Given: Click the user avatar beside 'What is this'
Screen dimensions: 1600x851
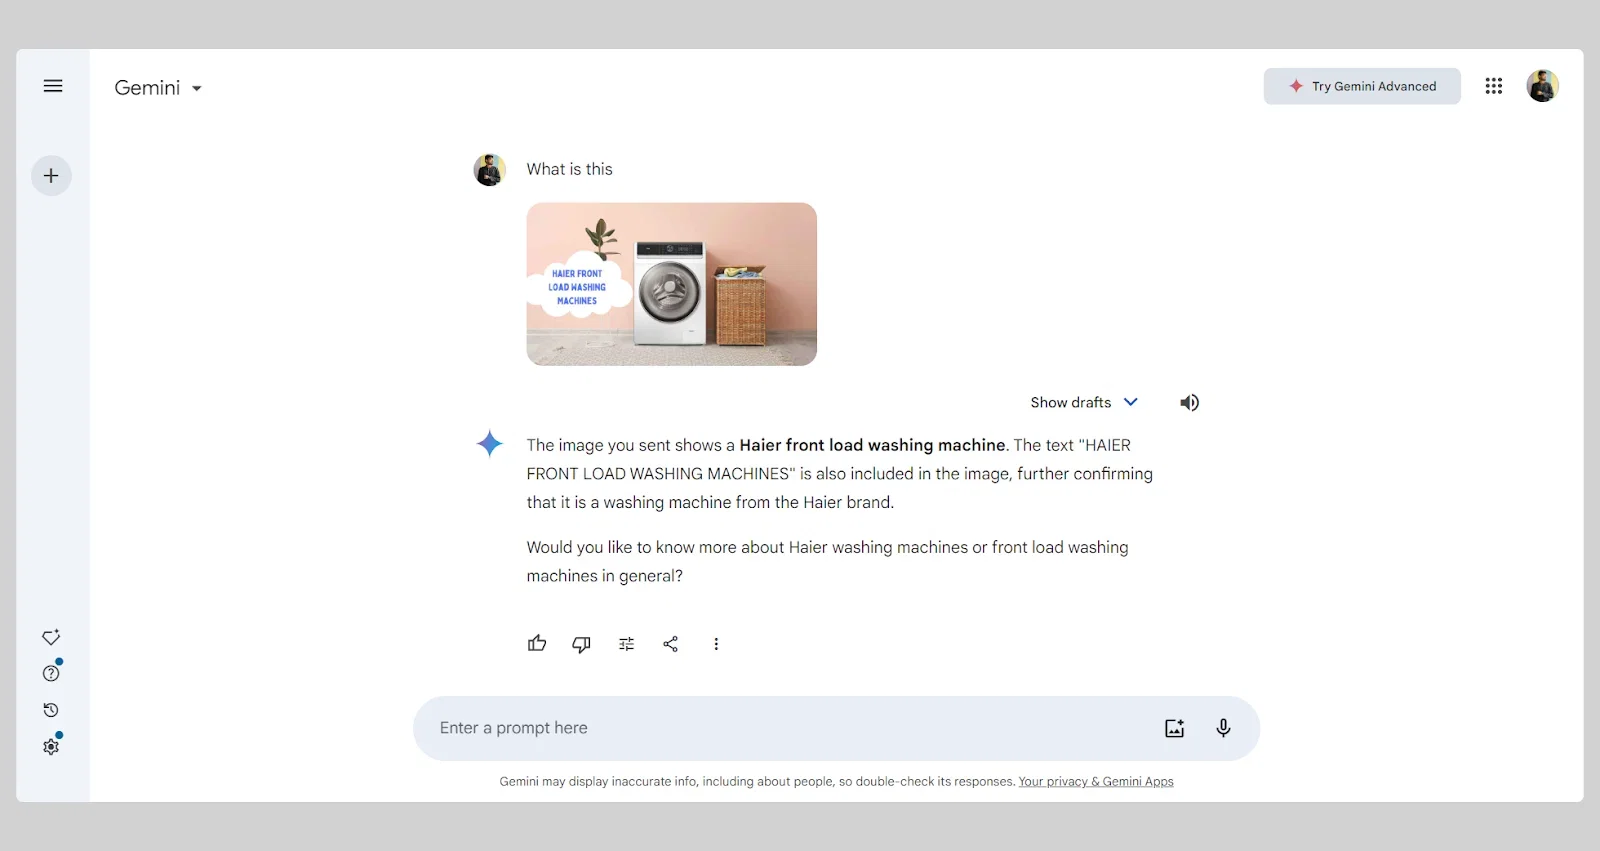Looking at the screenshot, I should tap(490, 170).
